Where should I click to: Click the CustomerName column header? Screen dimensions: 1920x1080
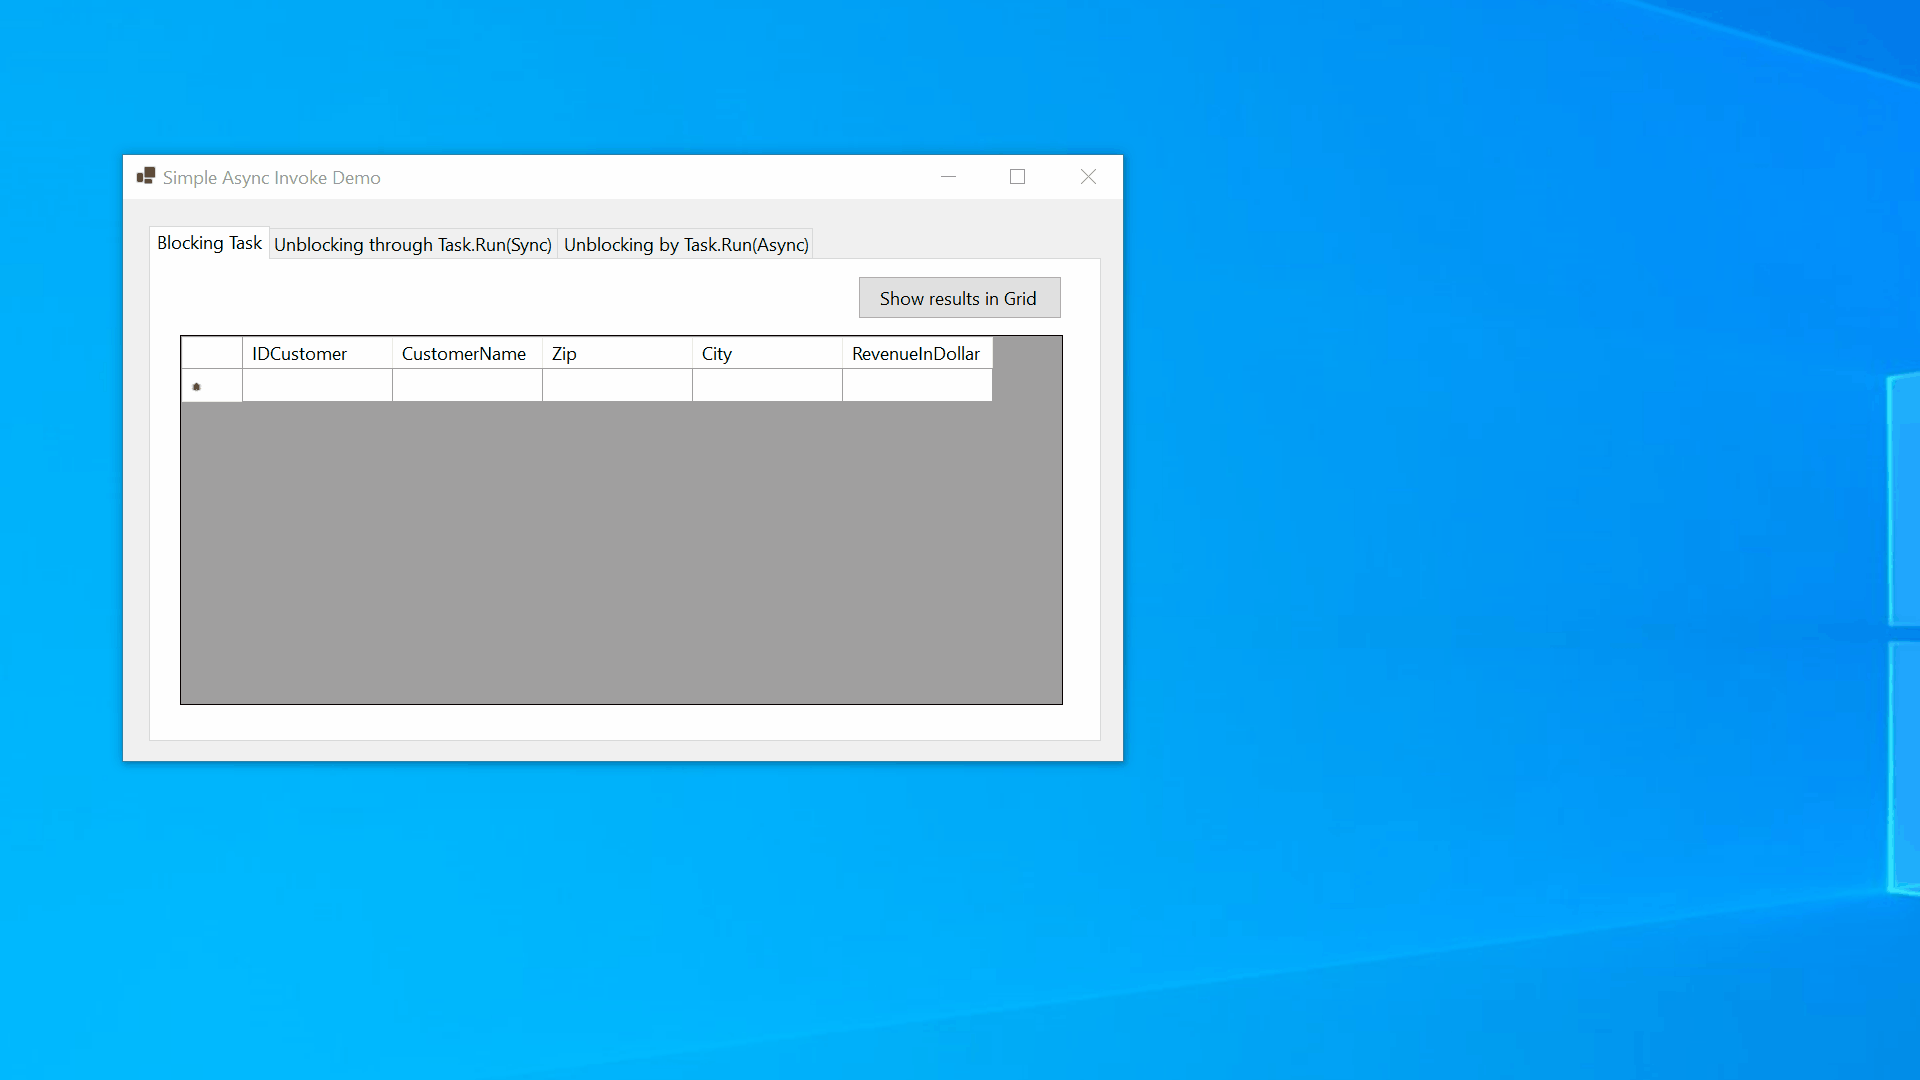[x=466, y=353]
